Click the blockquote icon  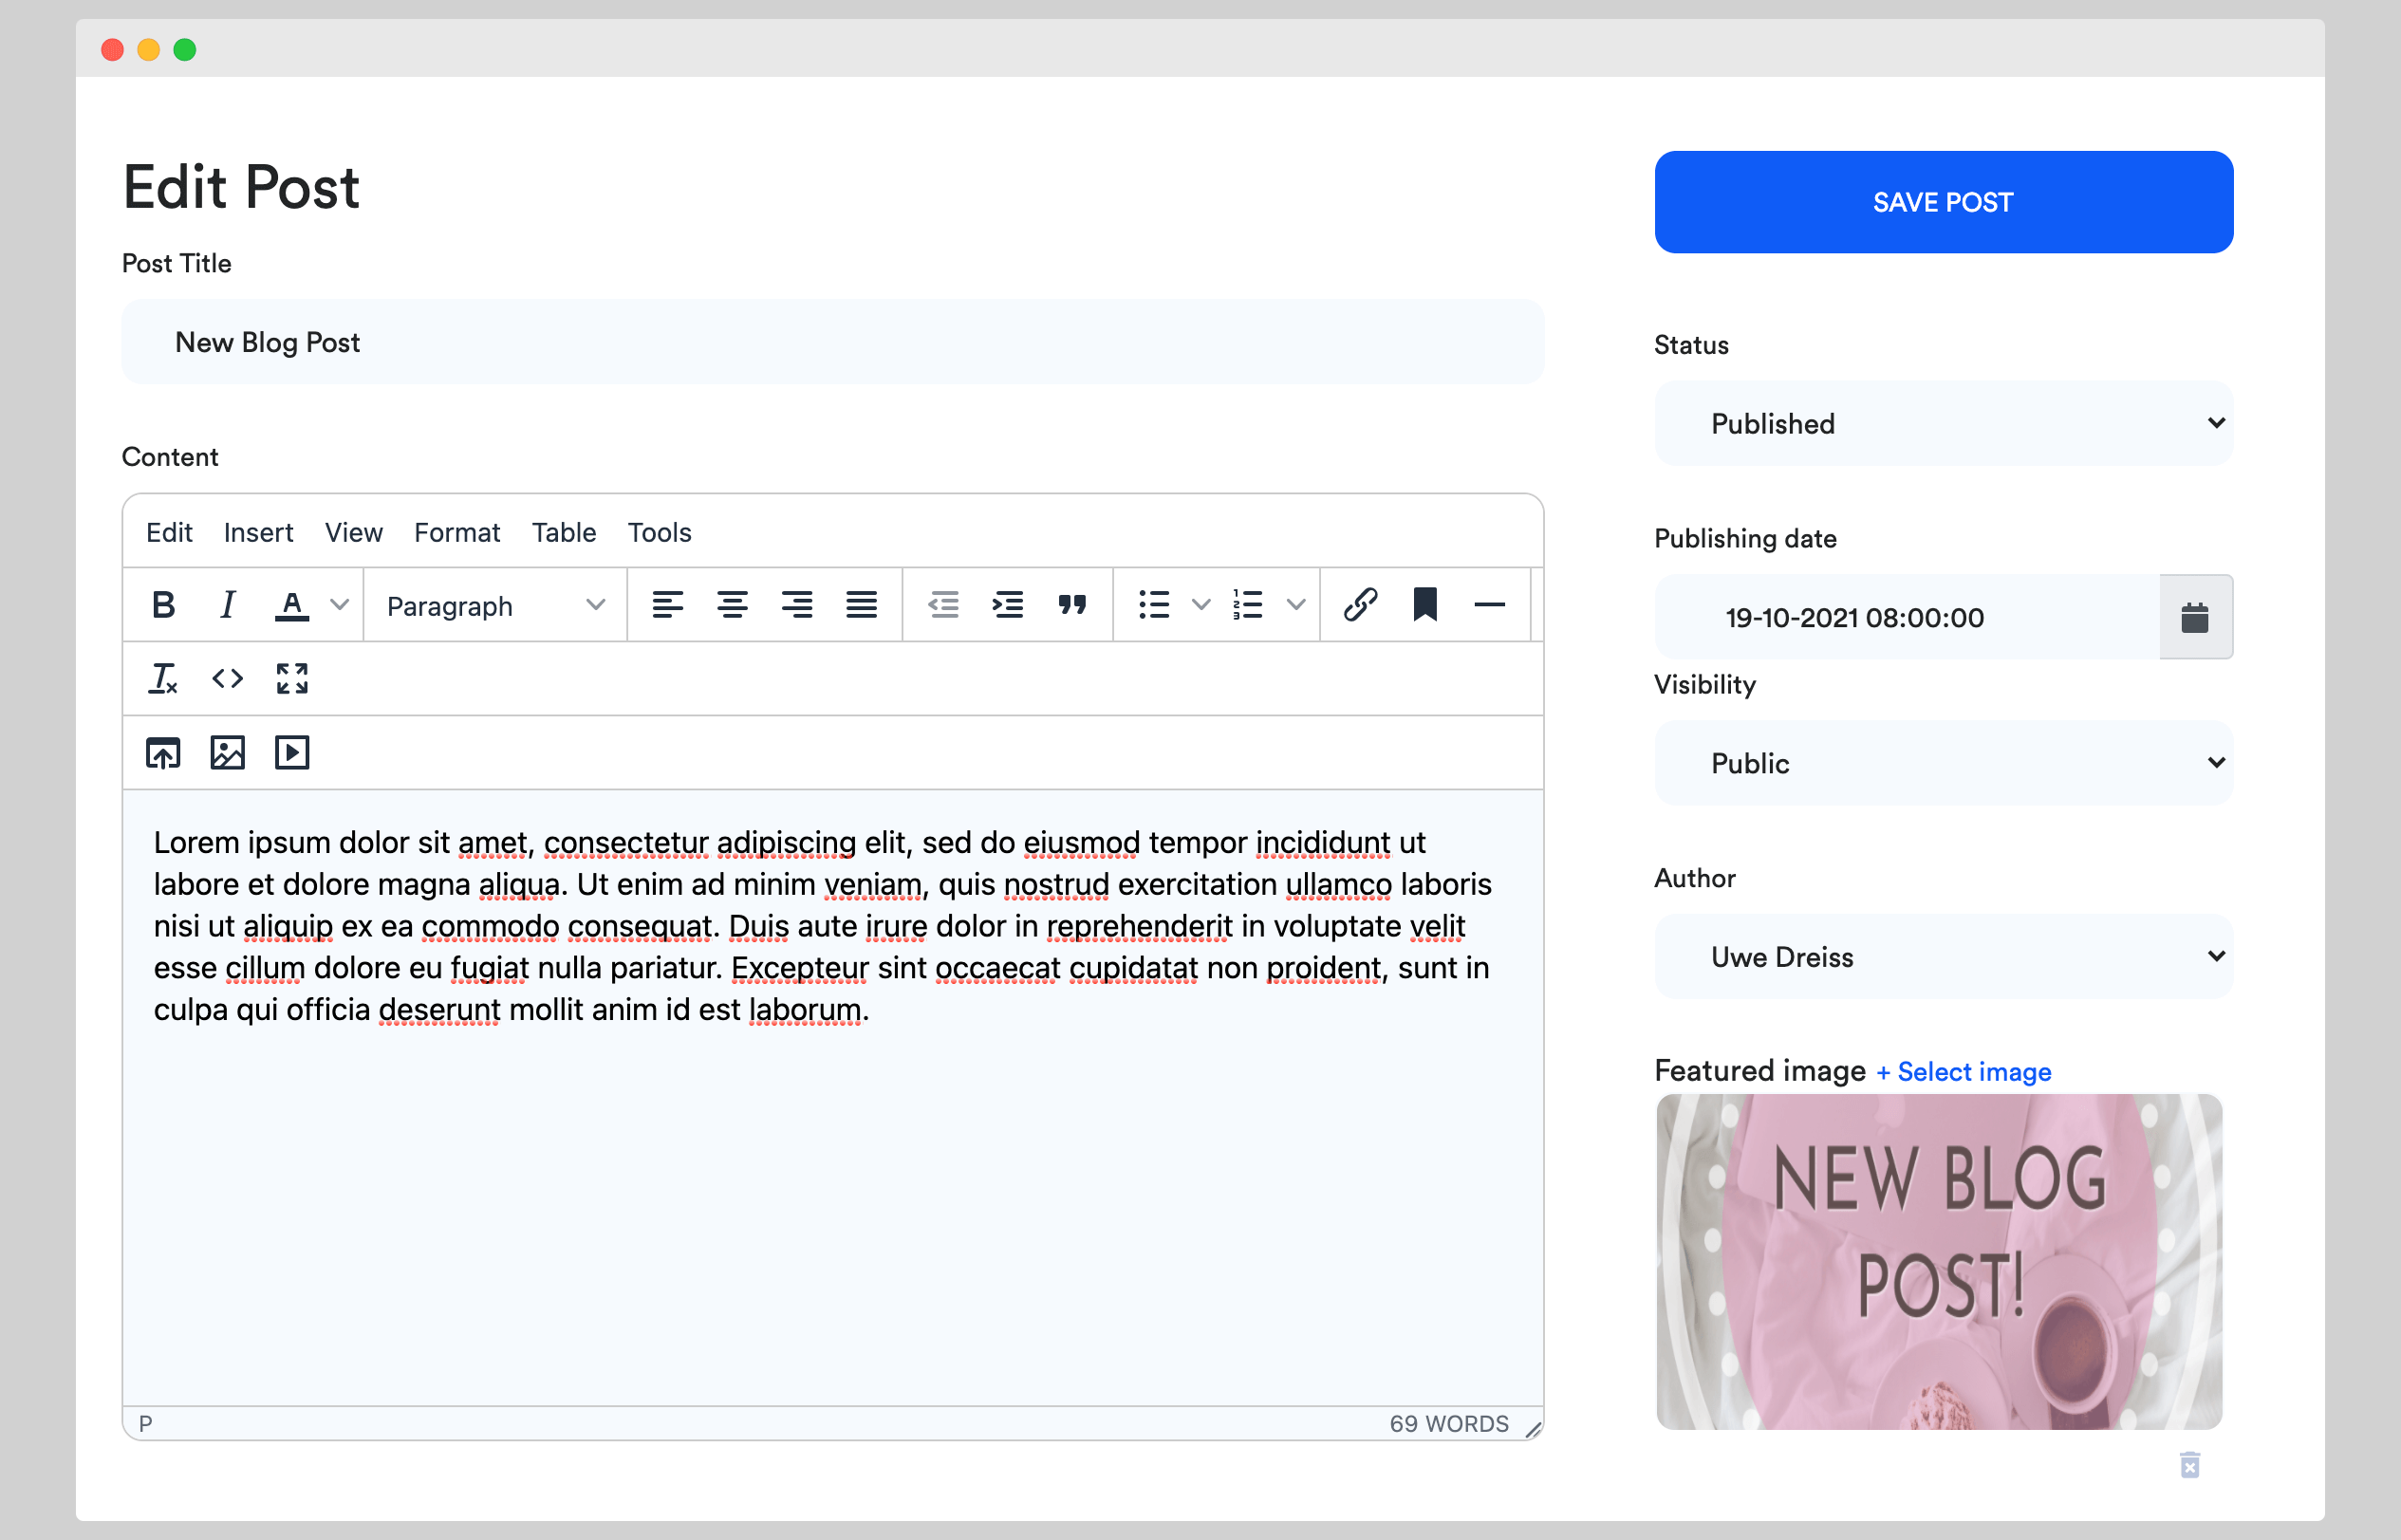pyautogui.click(x=1072, y=605)
